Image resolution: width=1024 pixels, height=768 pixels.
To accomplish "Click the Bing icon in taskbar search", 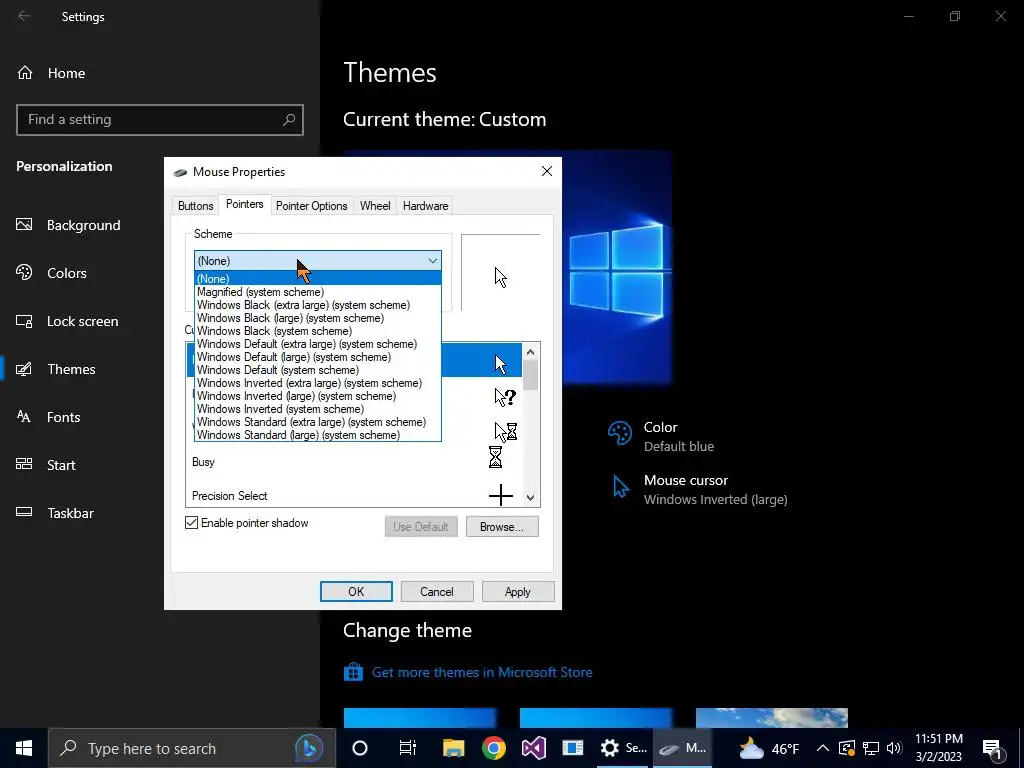I will click(x=309, y=748).
